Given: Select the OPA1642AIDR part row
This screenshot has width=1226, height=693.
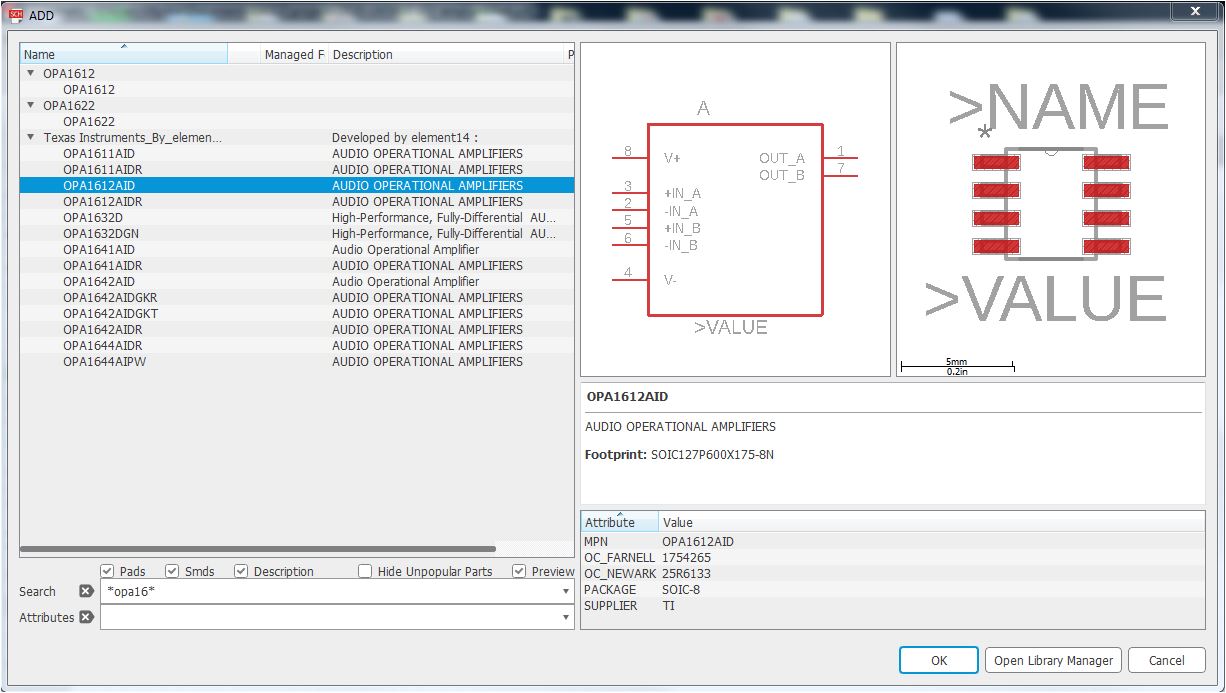Looking at the screenshot, I should 297,329.
